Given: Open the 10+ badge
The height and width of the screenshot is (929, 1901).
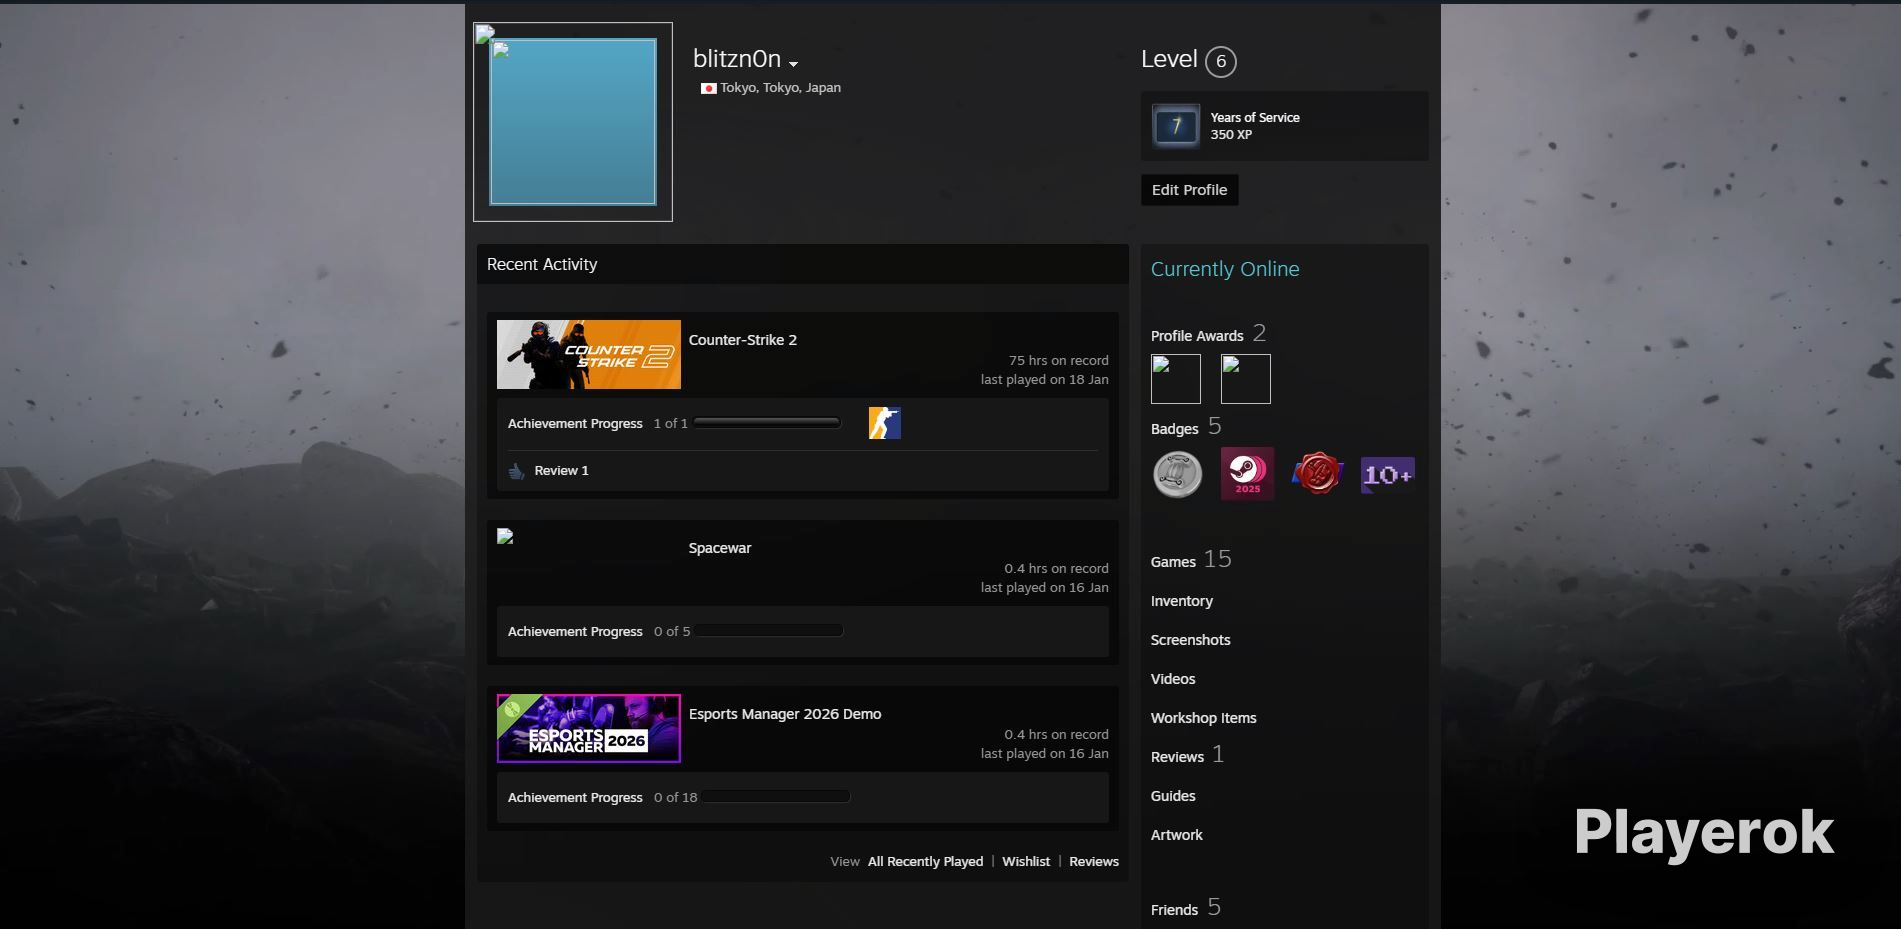Looking at the screenshot, I should pyautogui.click(x=1387, y=475).
